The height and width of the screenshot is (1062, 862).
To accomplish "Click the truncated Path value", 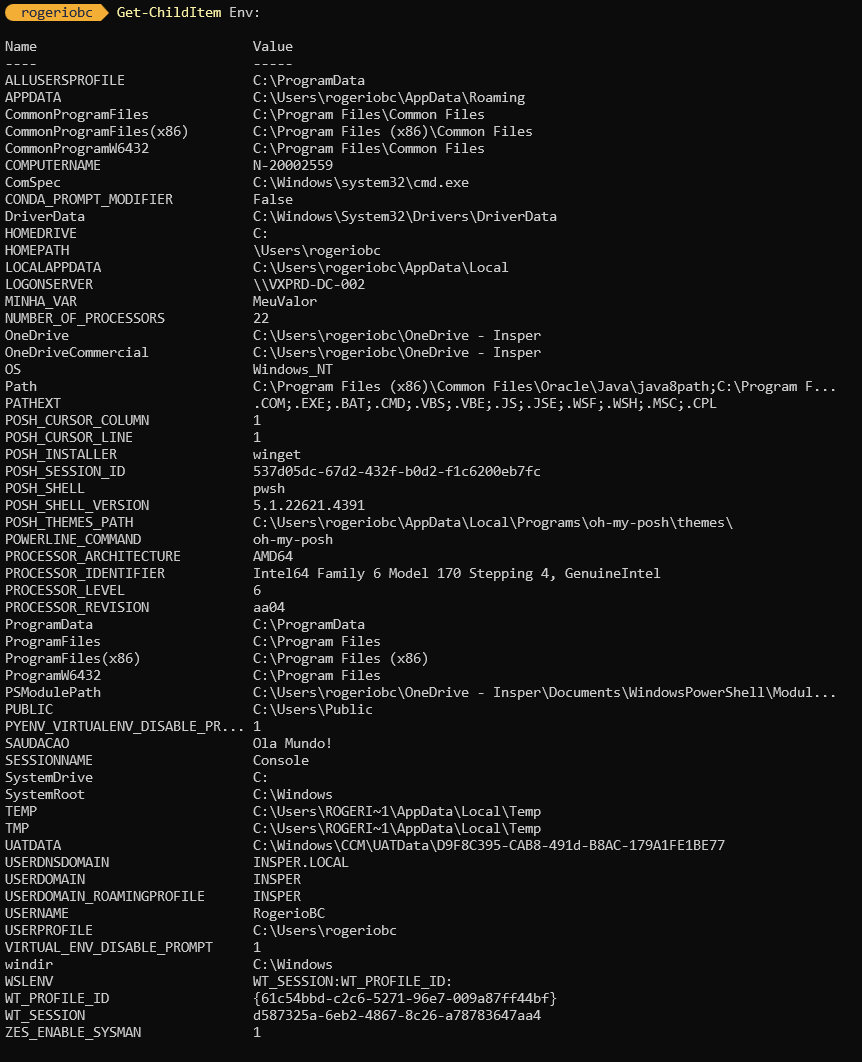I will [544, 387].
